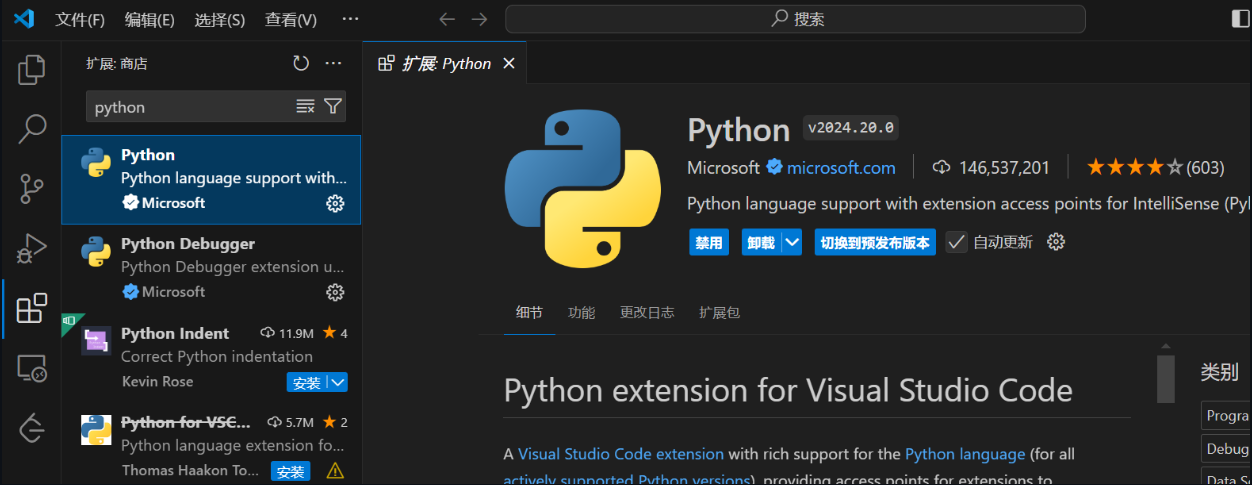Toggle the primary sidebar layout icon

[1240, 19]
